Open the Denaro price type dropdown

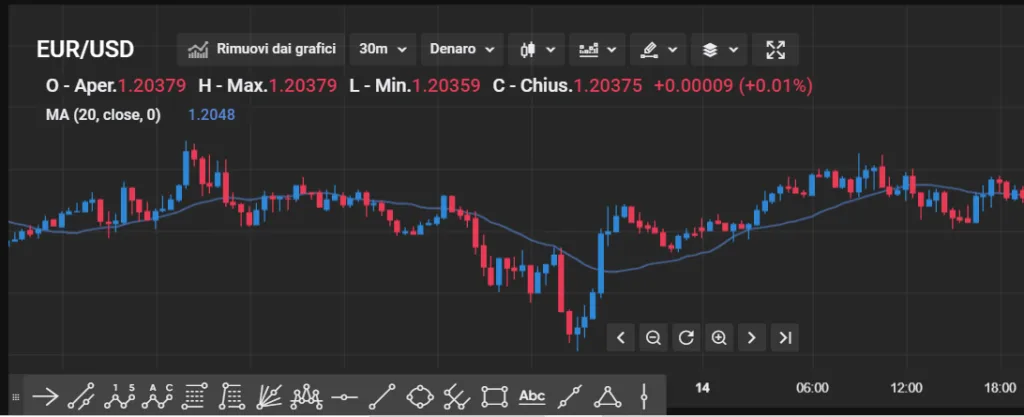(x=462, y=50)
